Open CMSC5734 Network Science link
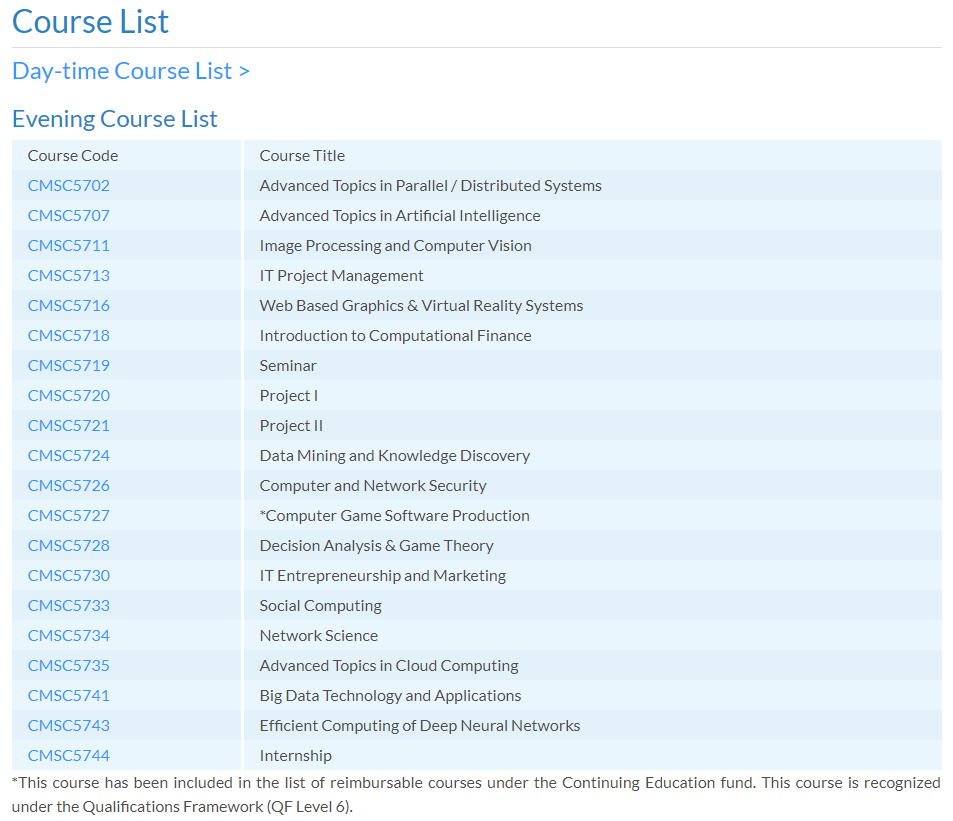This screenshot has height=821, width=953. 69,635
